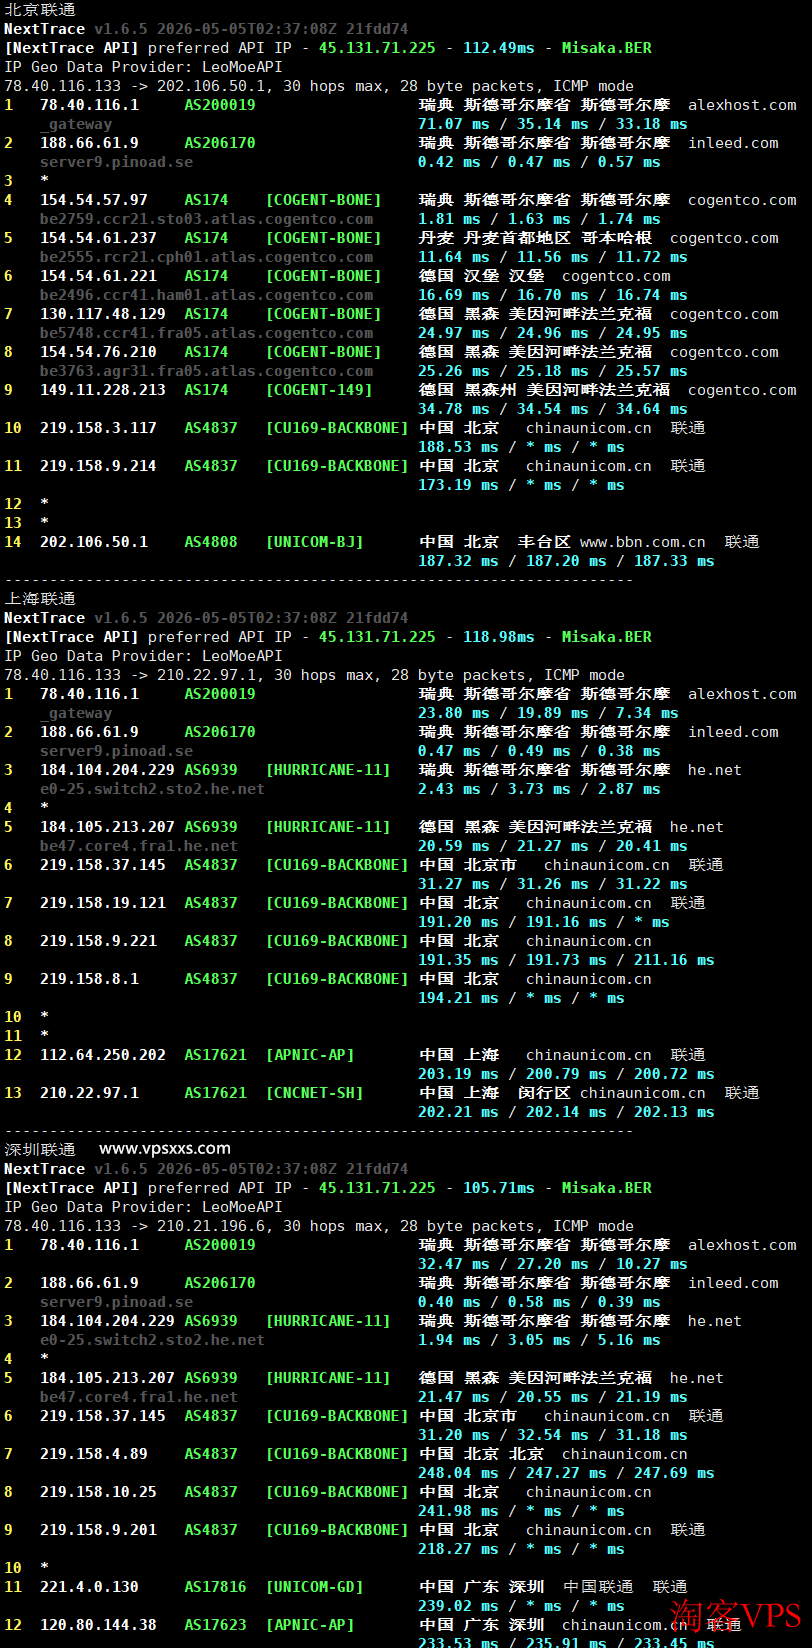Image resolution: width=812 pixels, height=1648 pixels.
Task: Select the AS4808 number
Action: (211, 542)
